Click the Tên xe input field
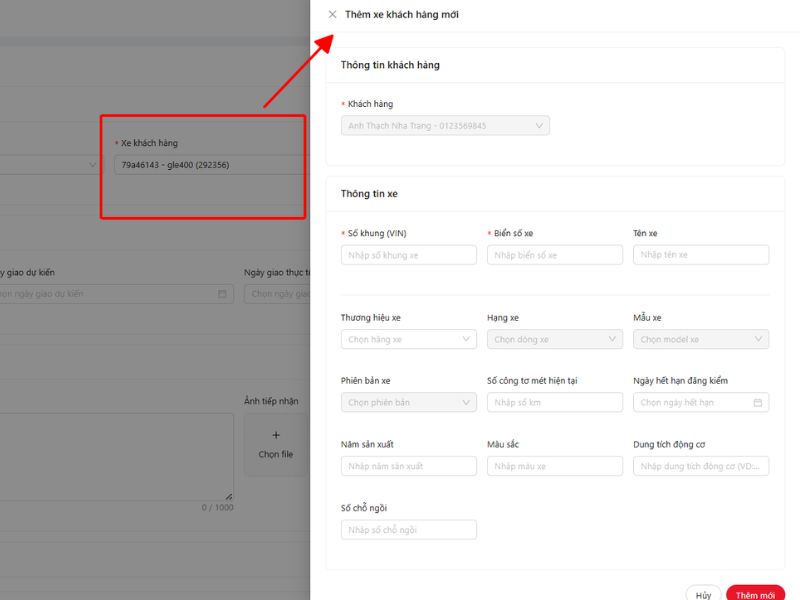 point(700,255)
